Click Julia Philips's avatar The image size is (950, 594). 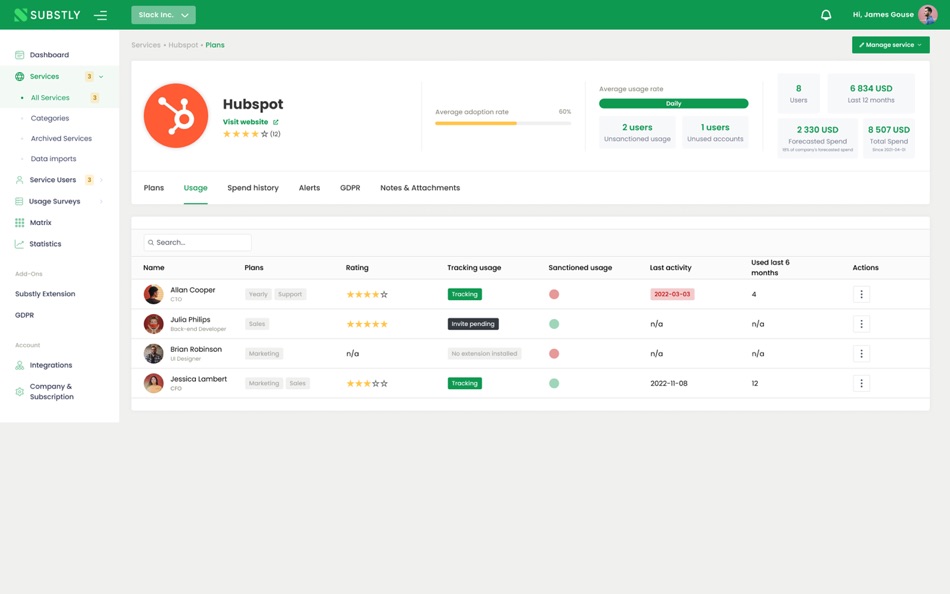coord(153,324)
